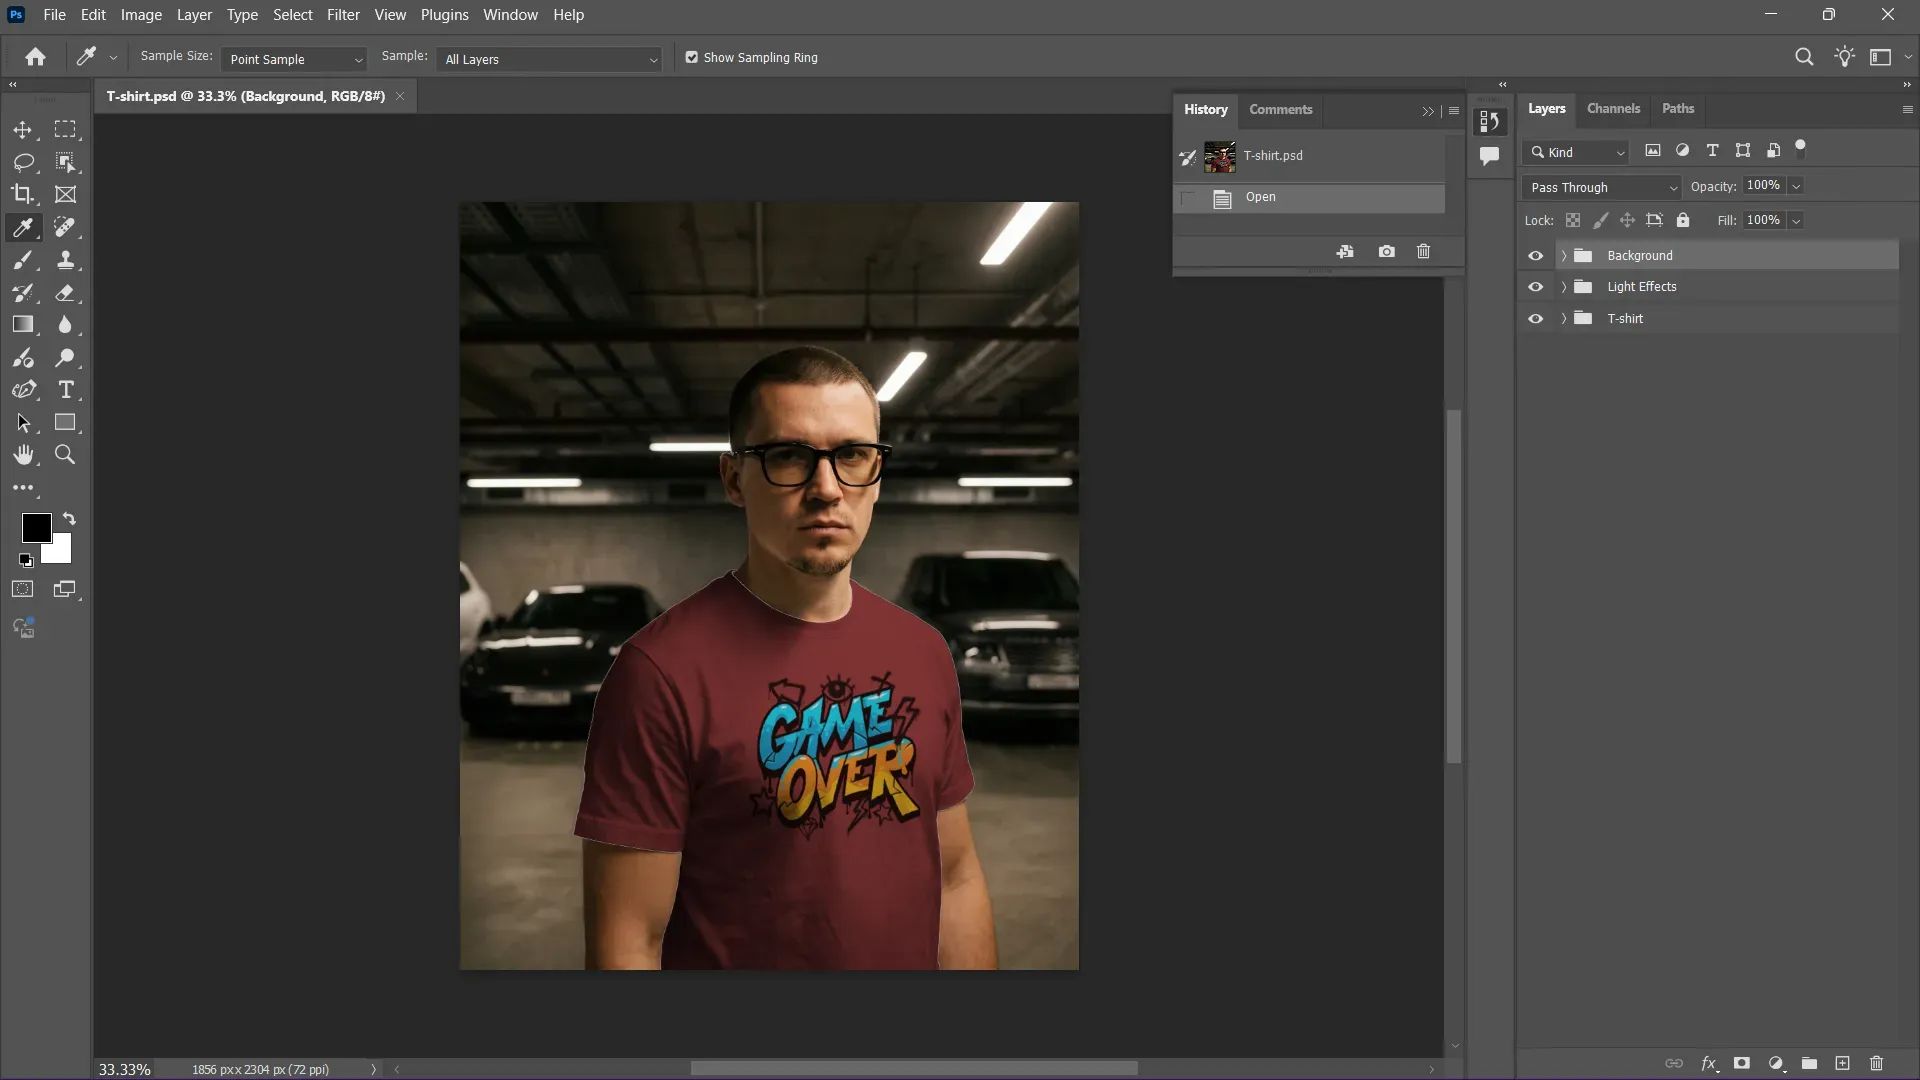Screen dimensions: 1920x1080
Task: Hide the Light Effects layer
Action: pyautogui.click(x=1535, y=286)
